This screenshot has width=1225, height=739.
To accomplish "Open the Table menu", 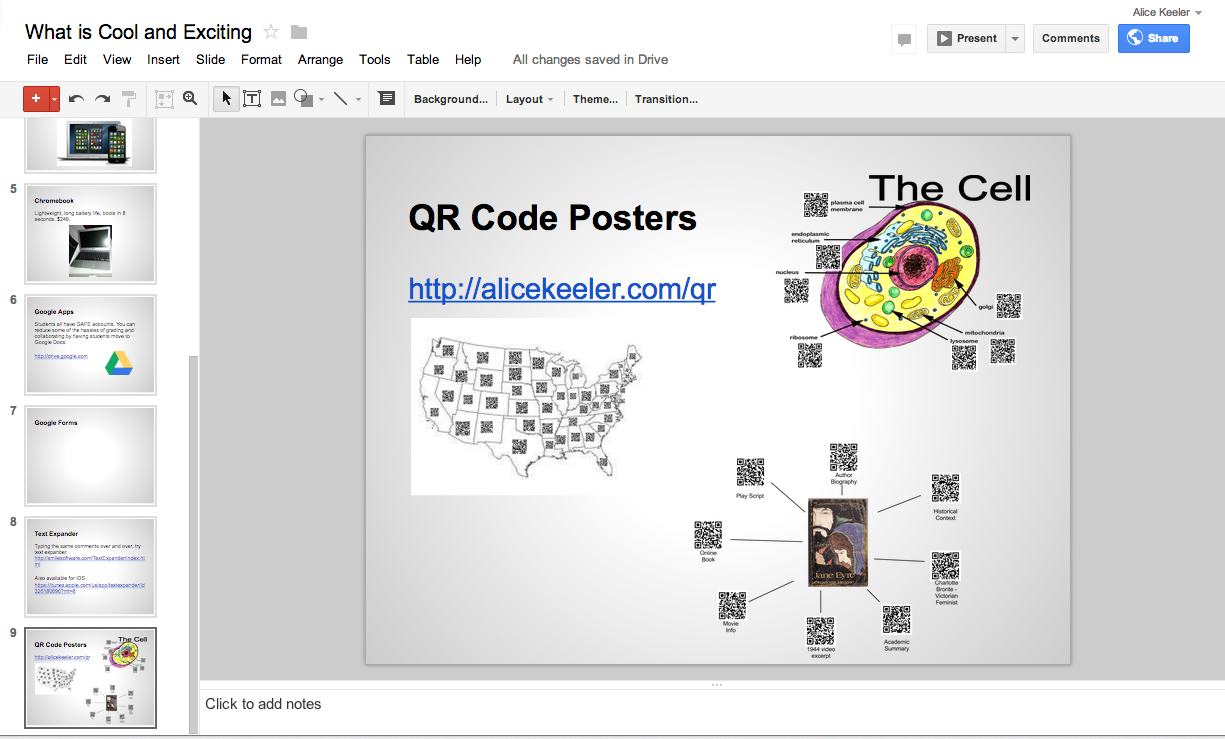I will pyautogui.click(x=422, y=59).
